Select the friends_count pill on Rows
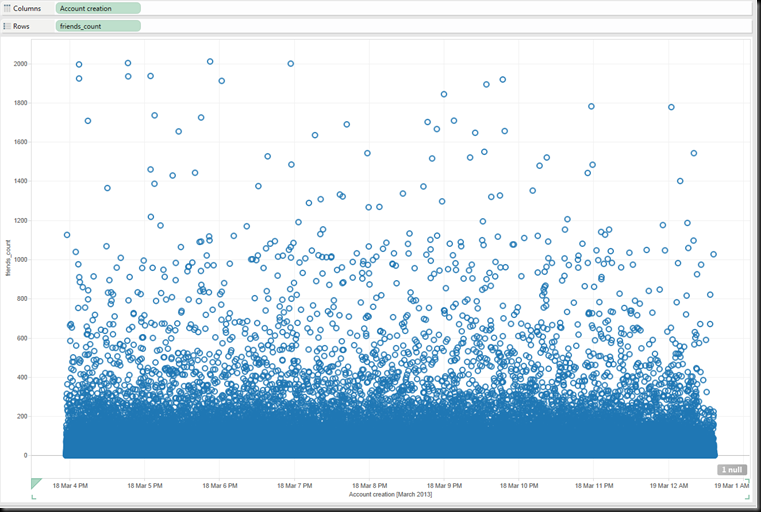This screenshot has height=512, width=761. tap(98, 26)
